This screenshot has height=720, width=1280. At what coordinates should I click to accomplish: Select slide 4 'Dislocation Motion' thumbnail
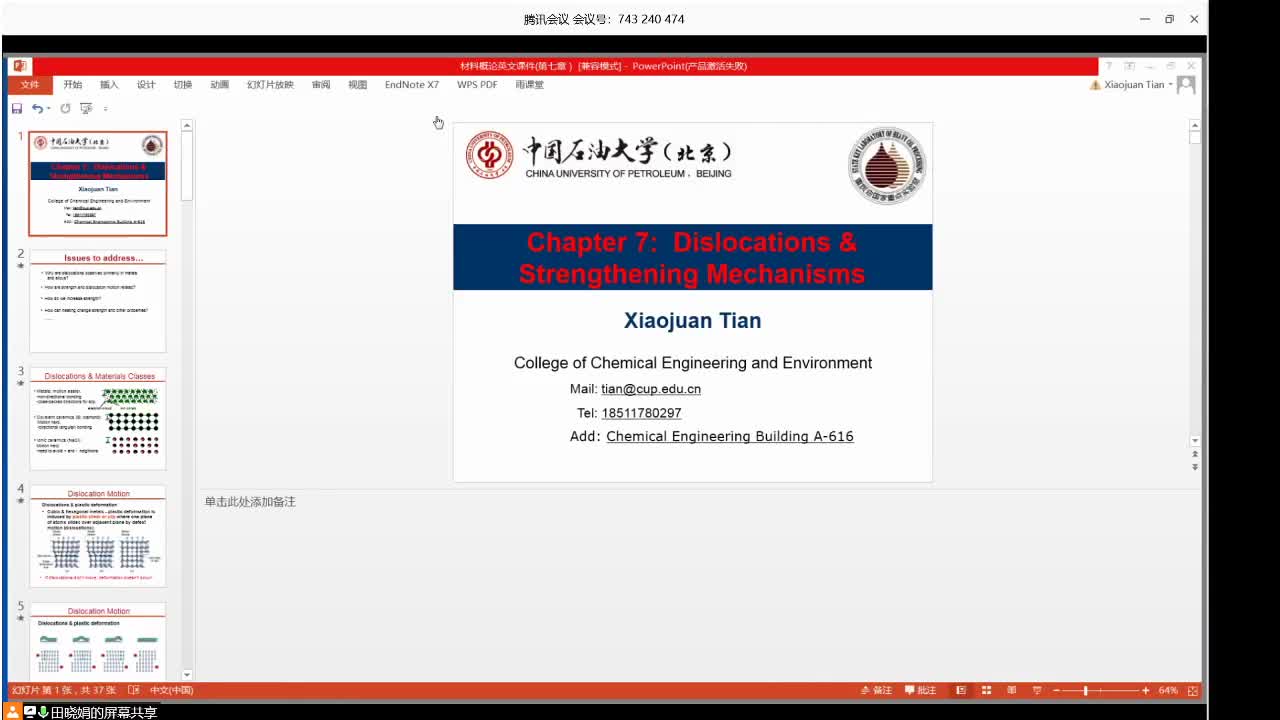(98, 535)
